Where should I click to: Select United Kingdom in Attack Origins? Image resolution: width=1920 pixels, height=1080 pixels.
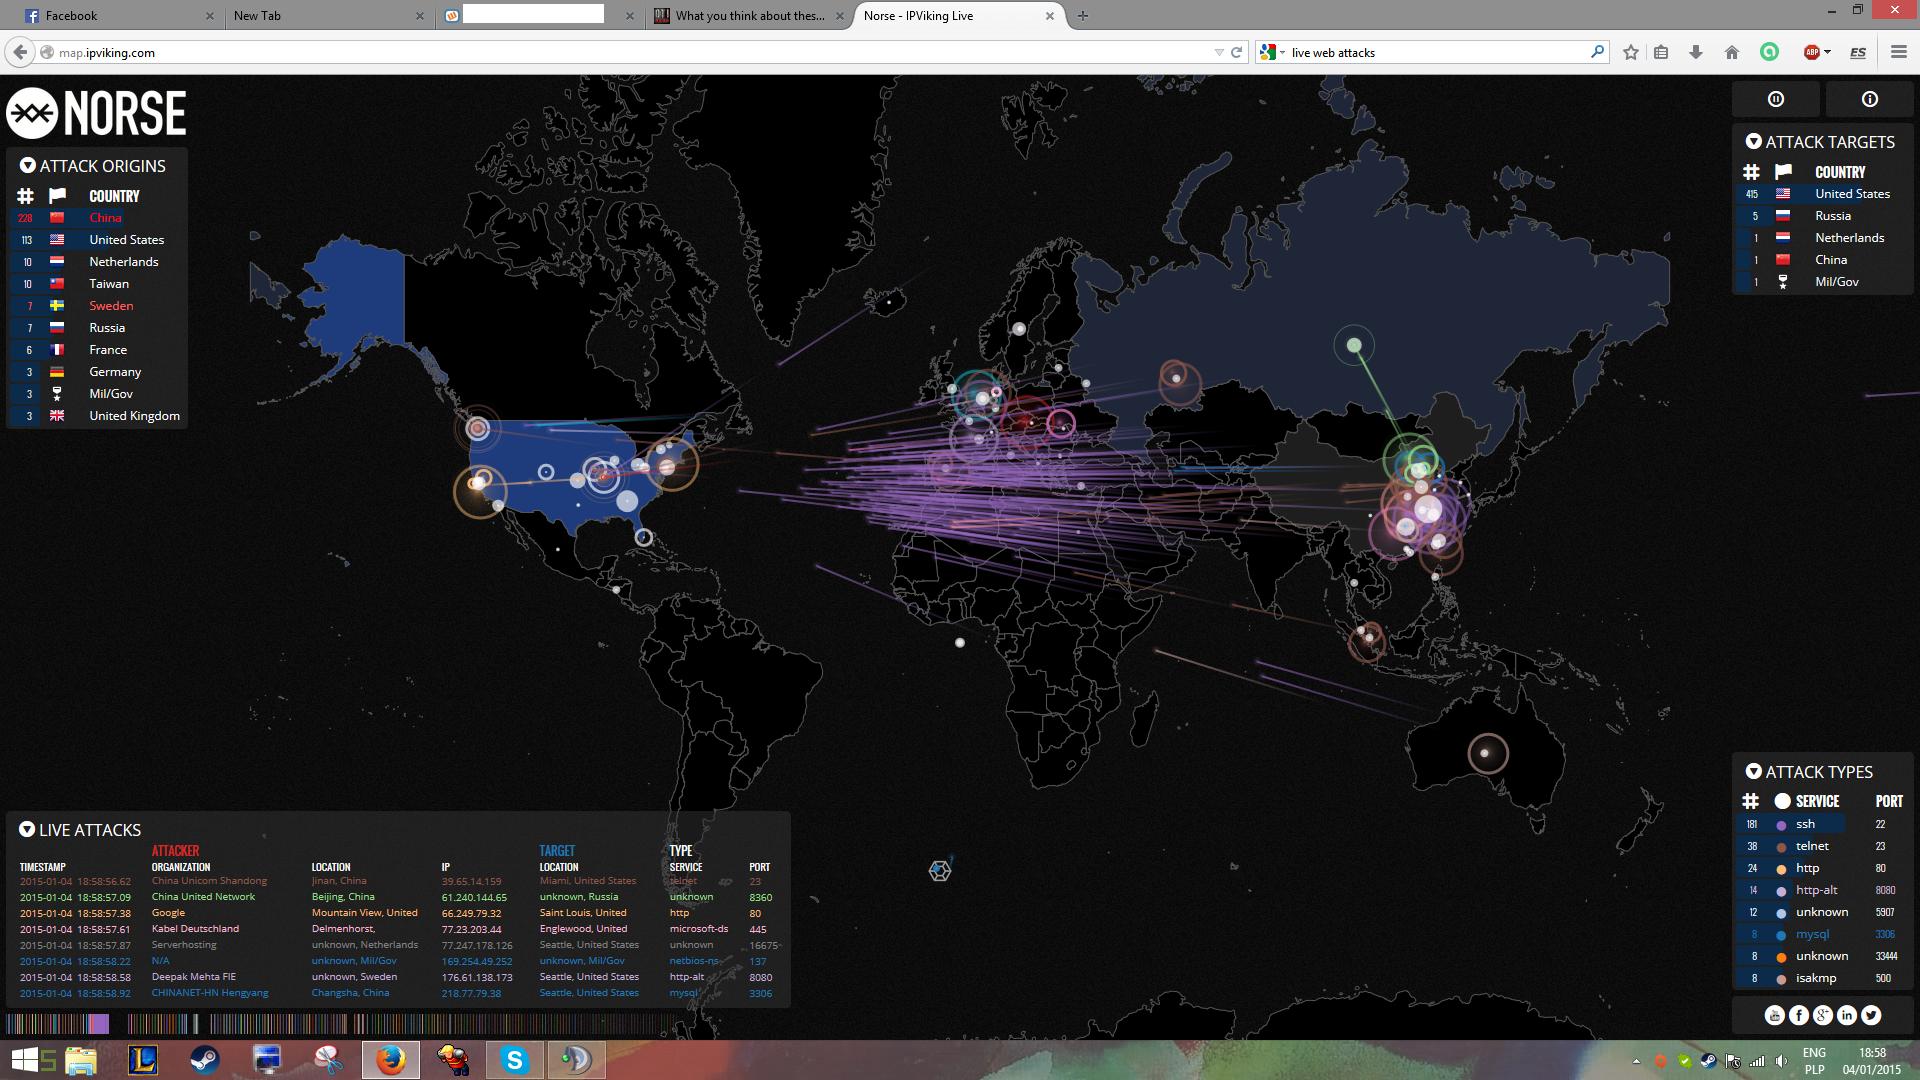pos(97,416)
